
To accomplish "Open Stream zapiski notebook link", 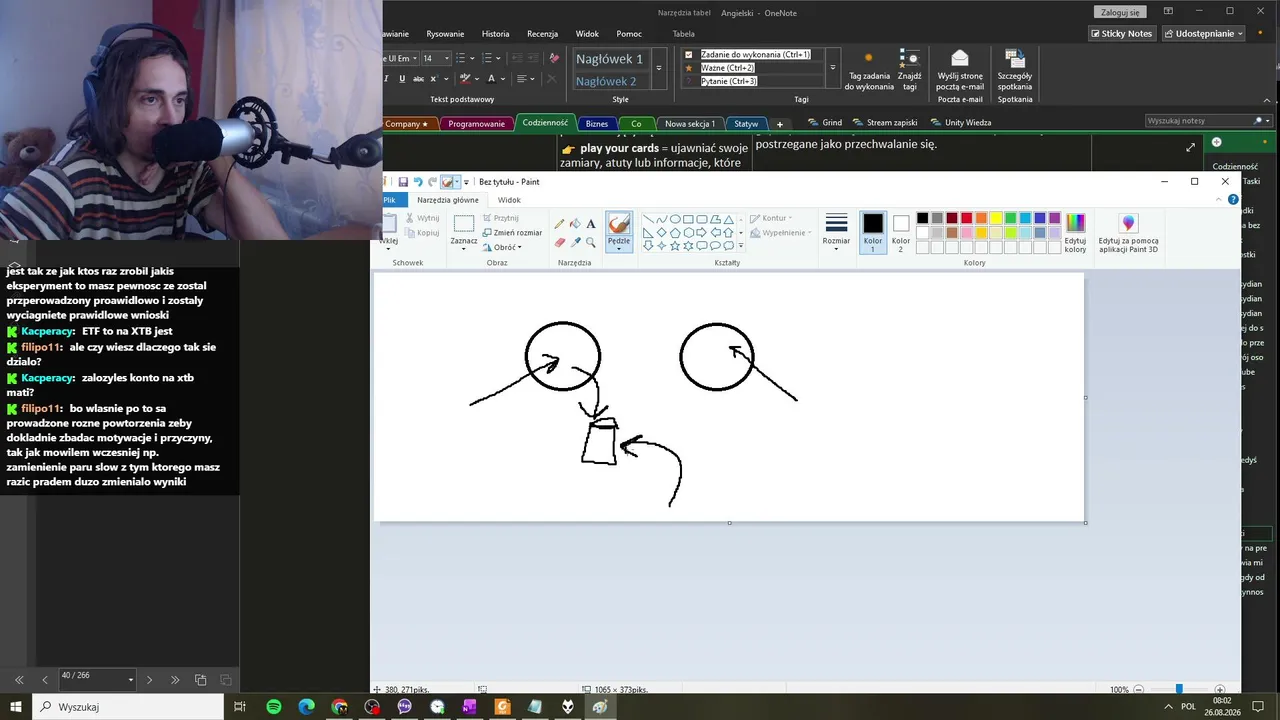I will (x=884, y=123).
